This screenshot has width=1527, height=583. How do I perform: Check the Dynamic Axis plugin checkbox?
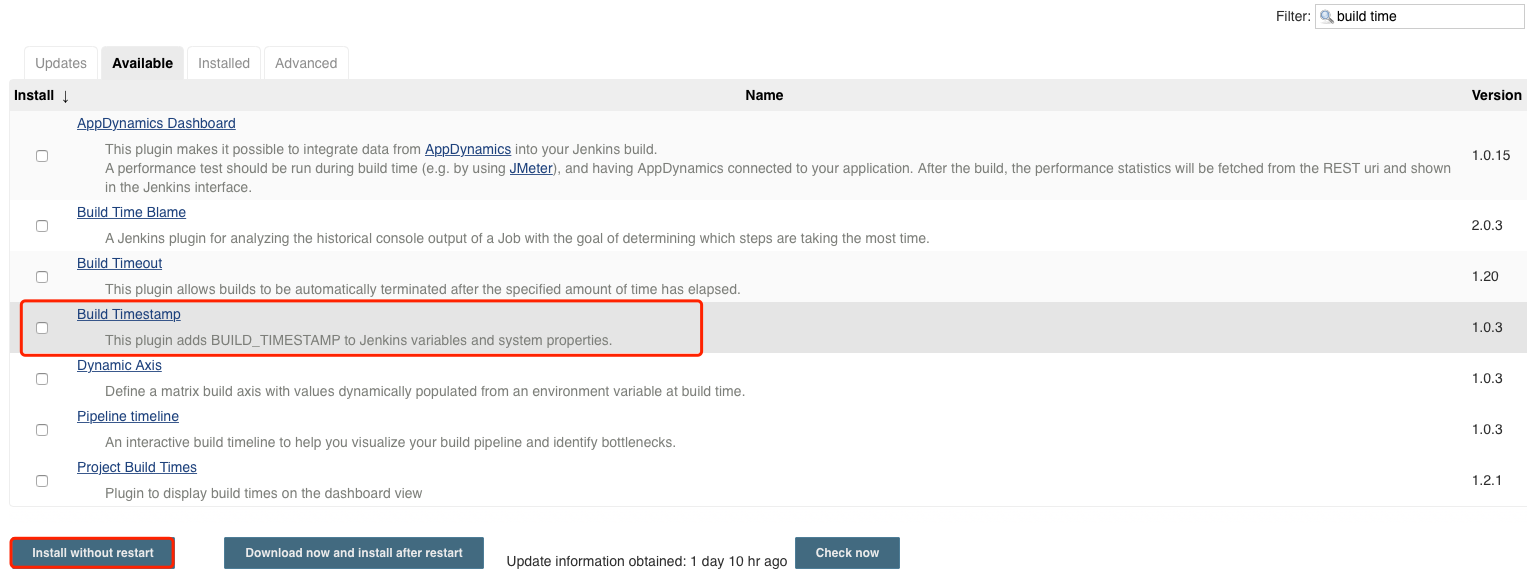pyautogui.click(x=42, y=379)
